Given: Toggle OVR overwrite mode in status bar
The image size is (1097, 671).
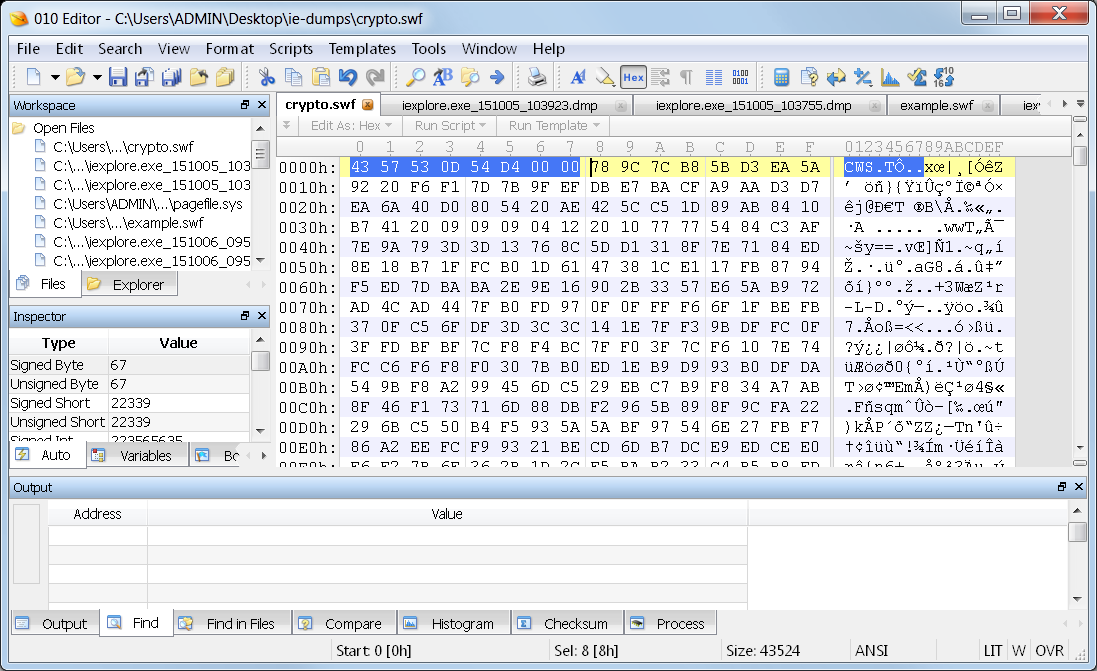Looking at the screenshot, I should click(1049, 651).
